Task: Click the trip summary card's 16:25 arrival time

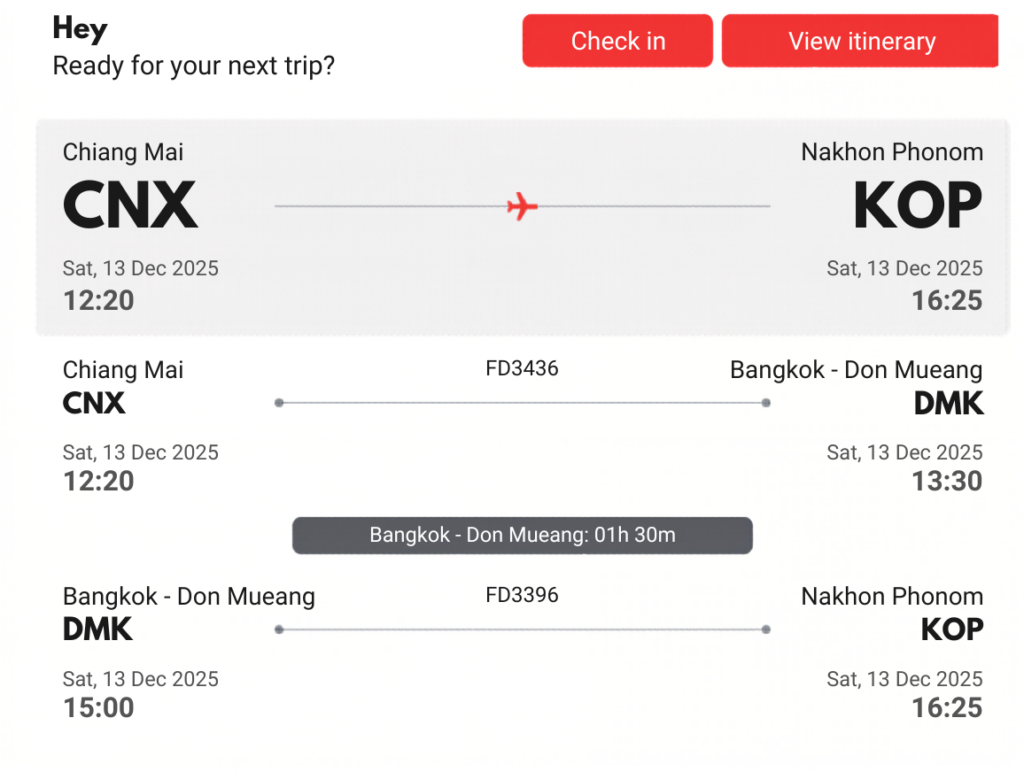Action: coord(946,300)
